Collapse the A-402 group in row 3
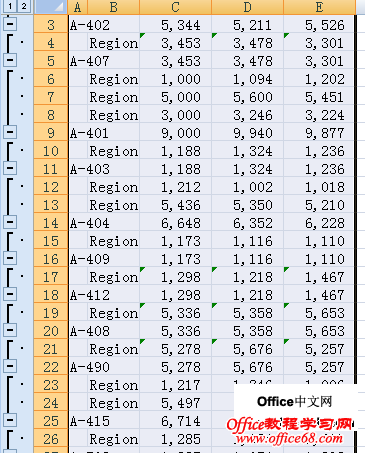Viewport: 365px width, 453px height. pos(10,24)
